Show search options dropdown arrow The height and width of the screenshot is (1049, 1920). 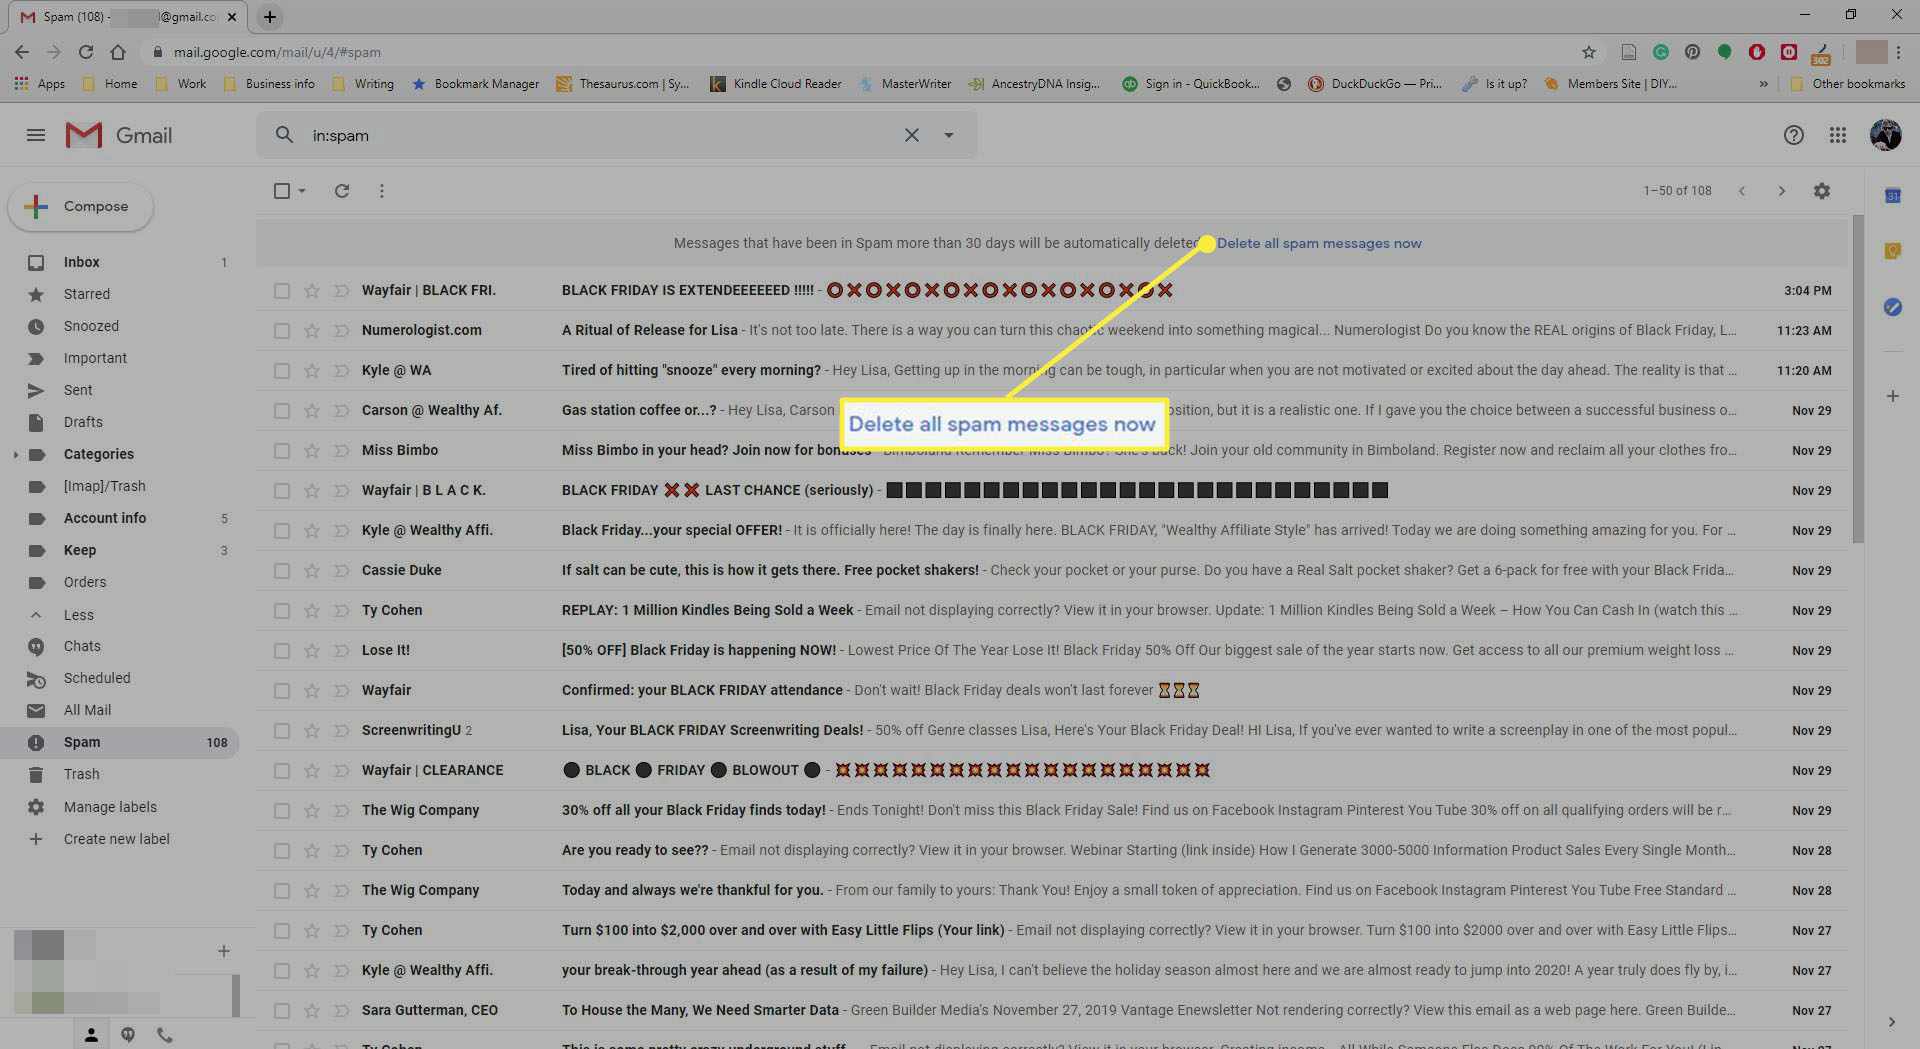[948, 135]
